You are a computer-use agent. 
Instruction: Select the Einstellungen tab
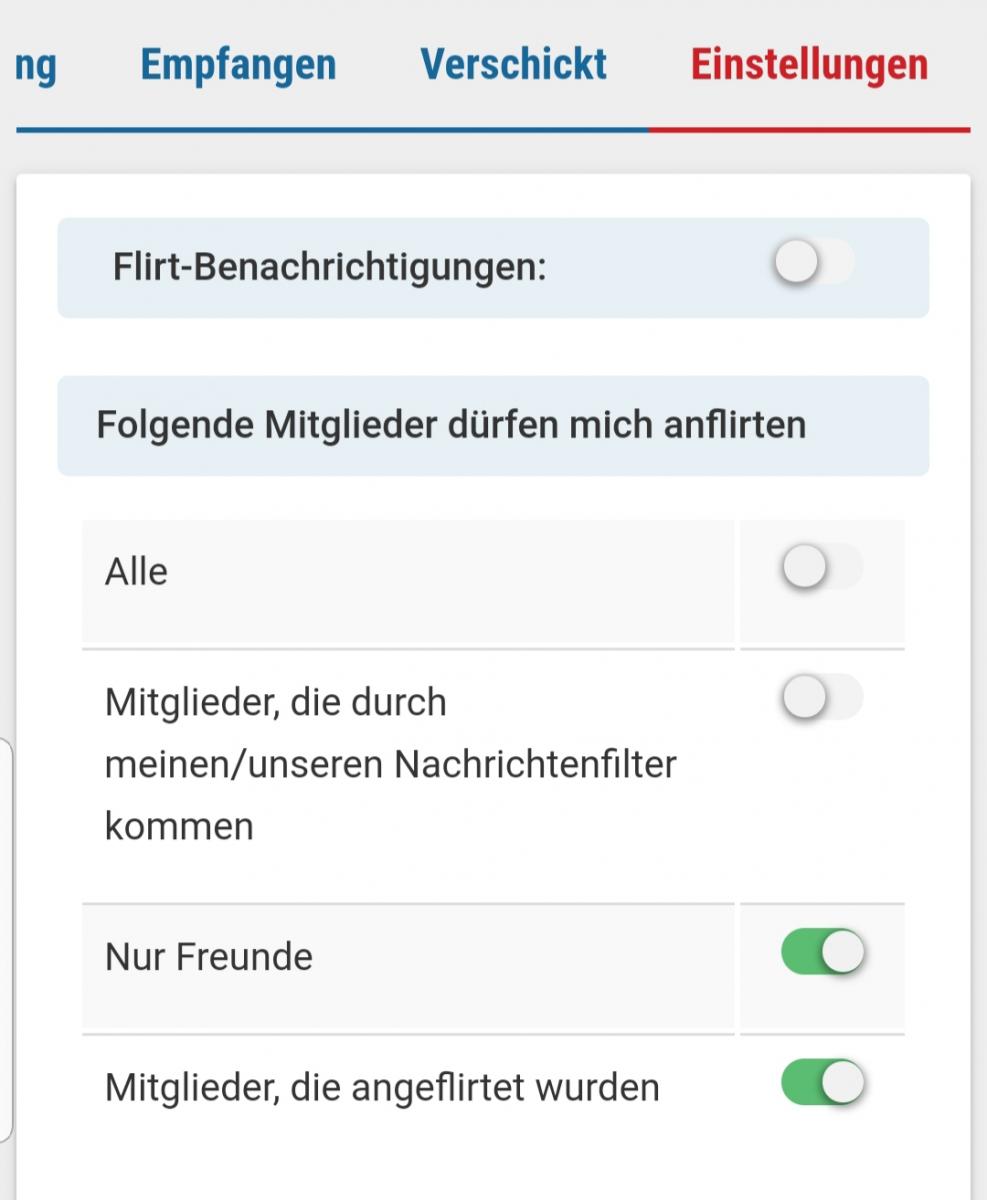pos(809,65)
